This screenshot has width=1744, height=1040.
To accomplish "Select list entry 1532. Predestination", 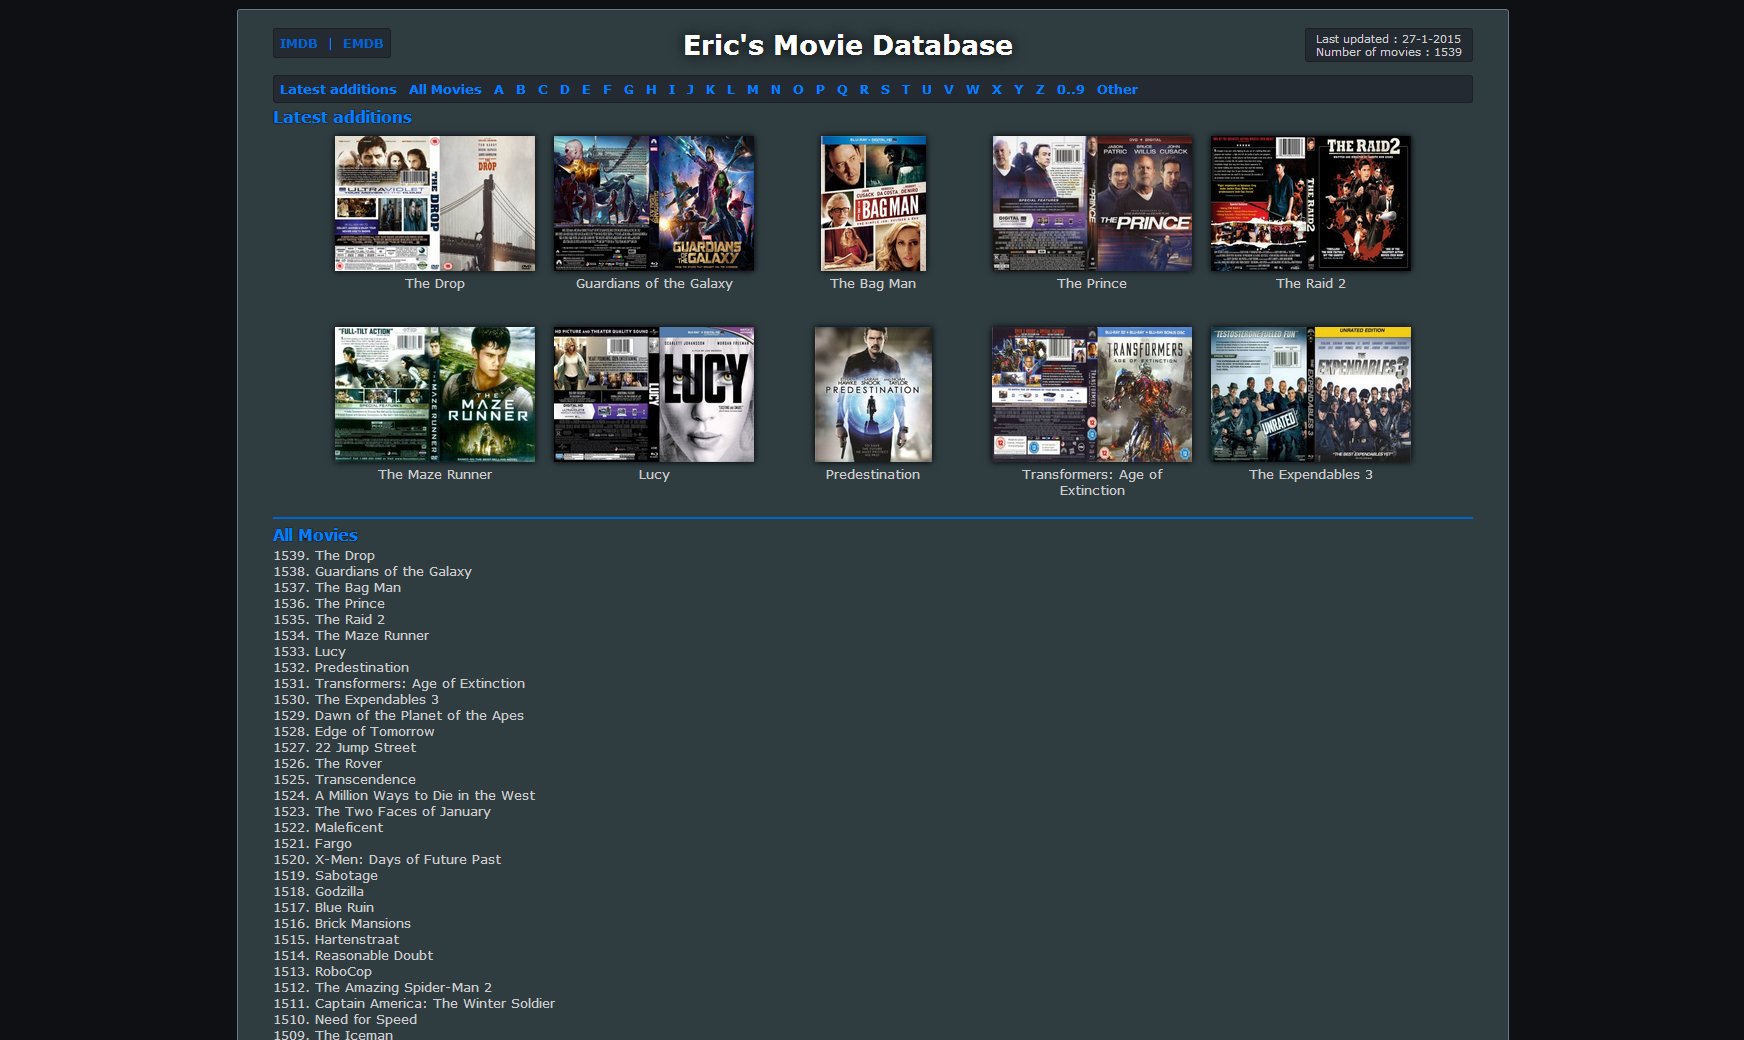I will [341, 668].
